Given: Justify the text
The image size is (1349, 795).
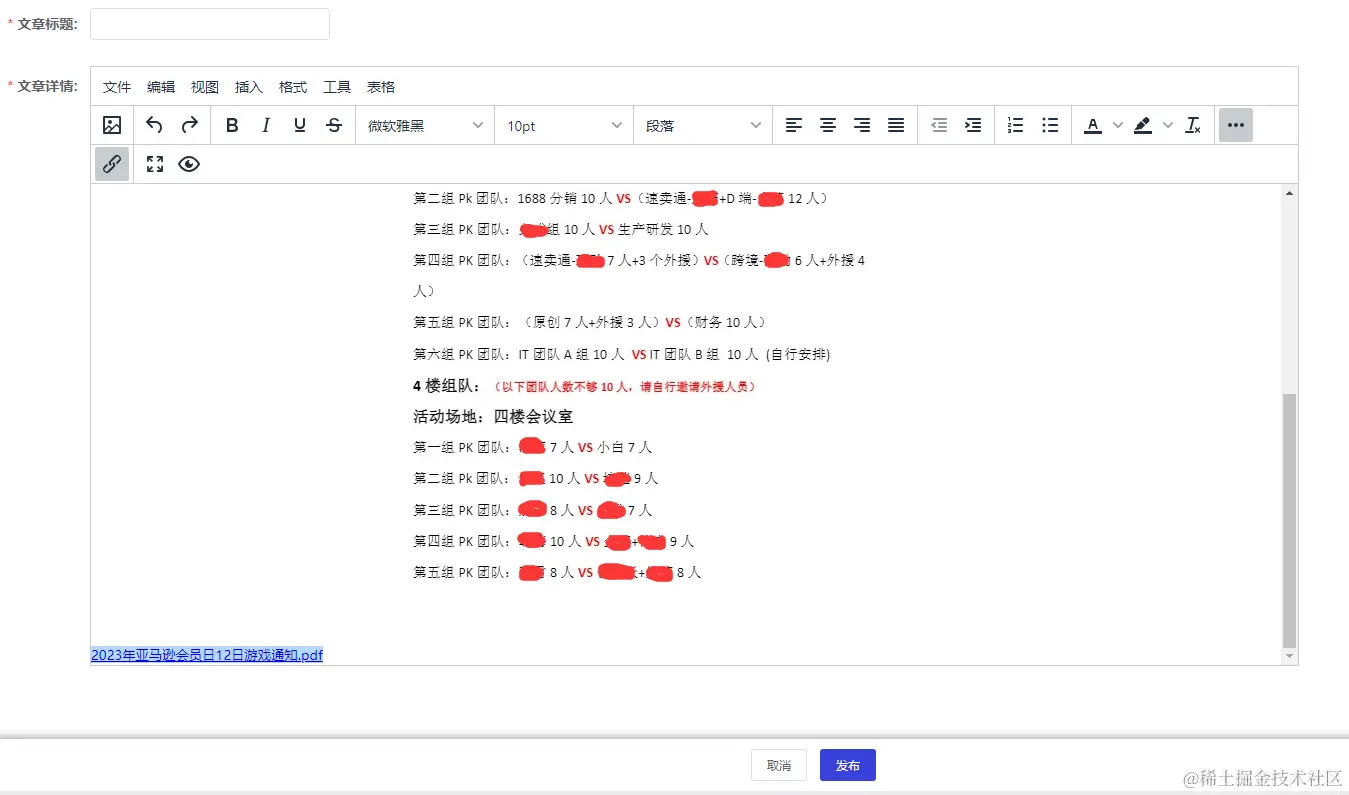Looking at the screenshot, I should (x=896, y=125).
